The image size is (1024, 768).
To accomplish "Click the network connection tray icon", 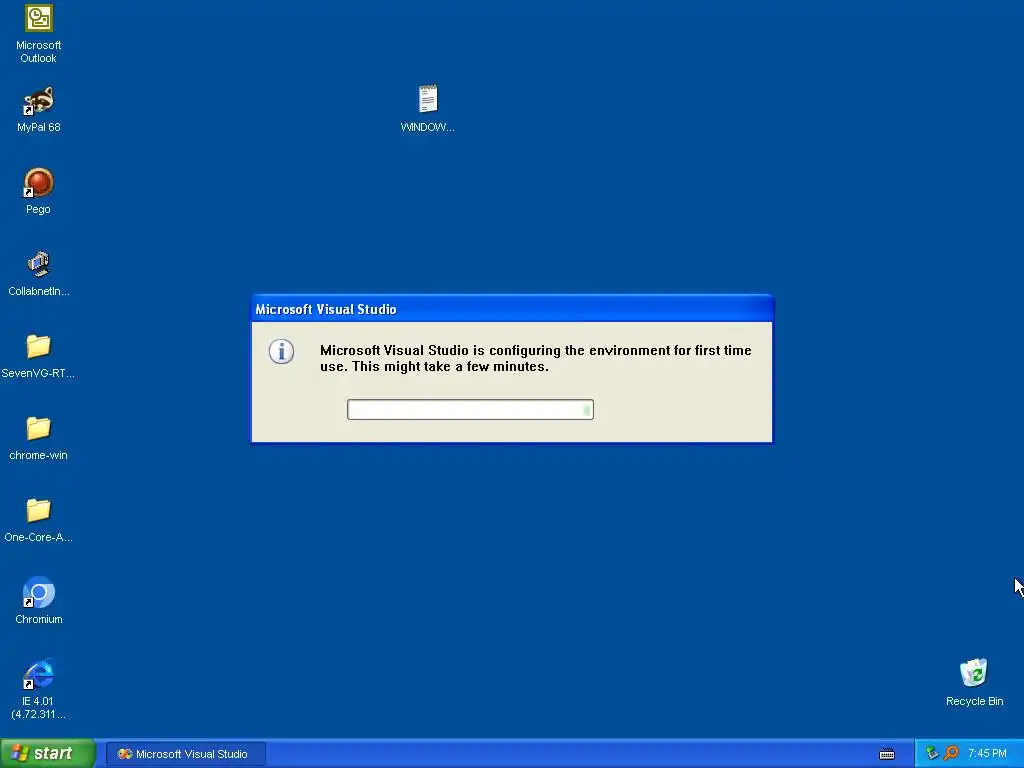I will (x=932, y=753).
